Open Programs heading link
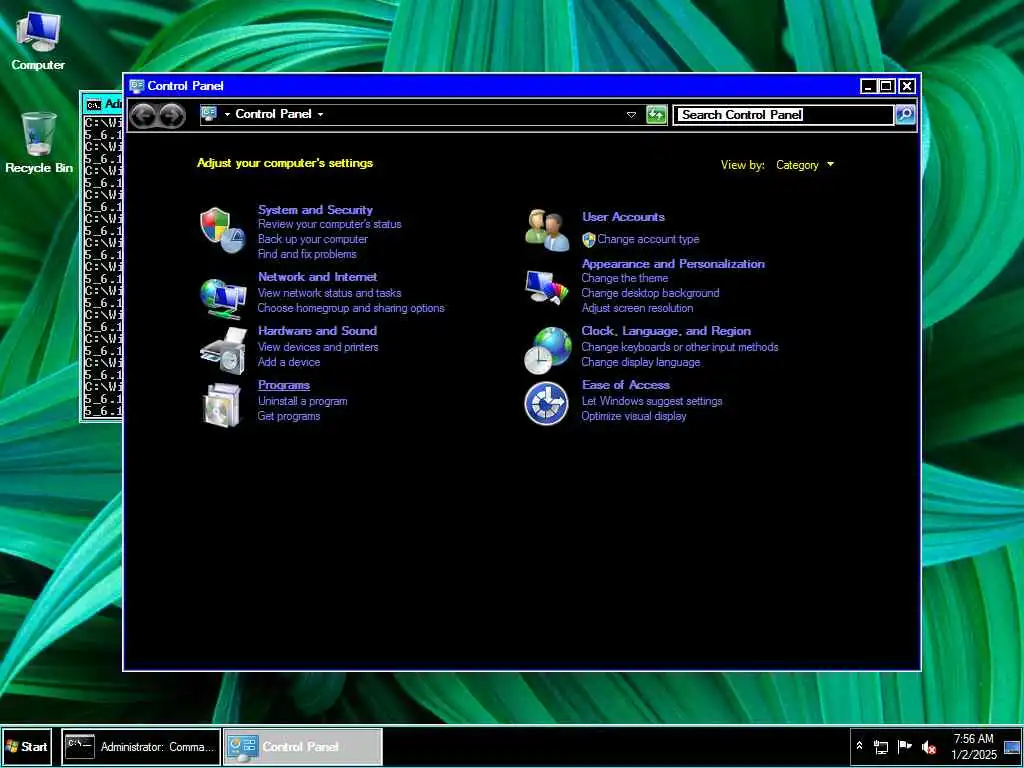This screenshot has height=768, width=1024. (283, 385)
